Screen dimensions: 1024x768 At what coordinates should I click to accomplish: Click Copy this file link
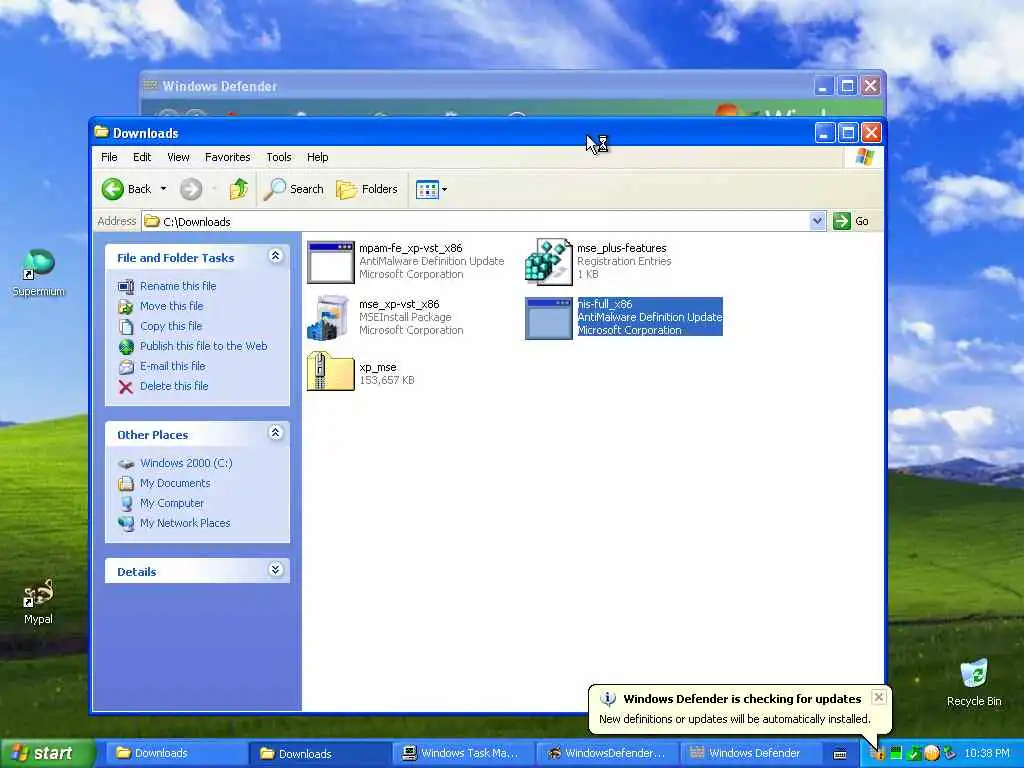click(x=170, y=326)
